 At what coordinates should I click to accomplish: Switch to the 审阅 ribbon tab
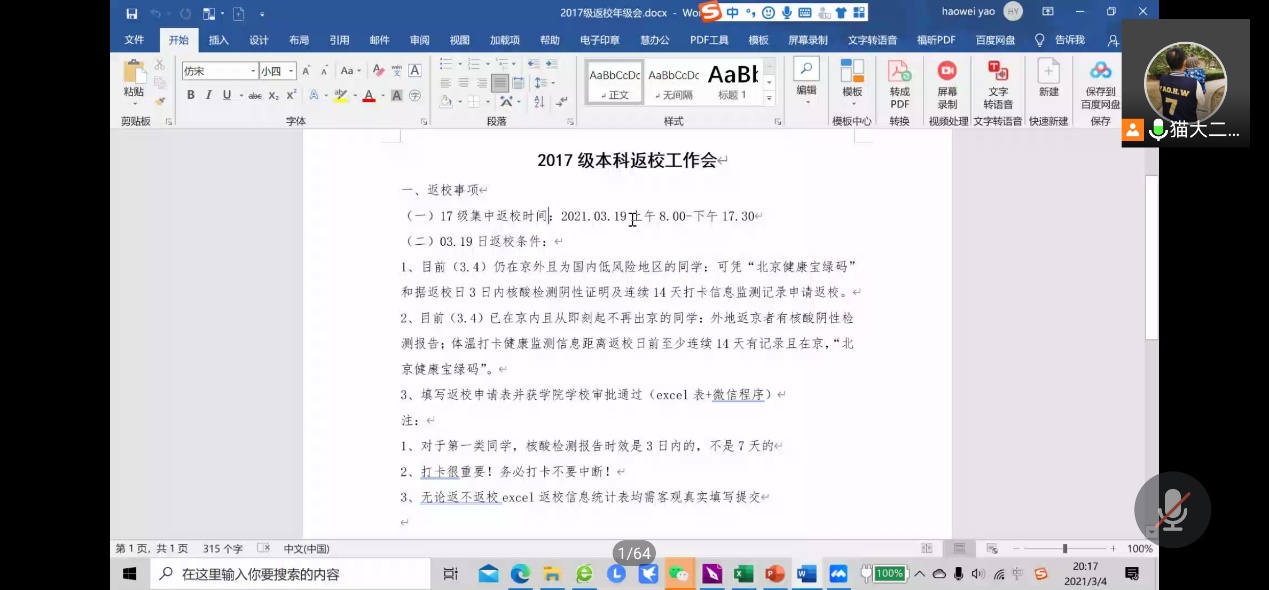pos(419,40)
